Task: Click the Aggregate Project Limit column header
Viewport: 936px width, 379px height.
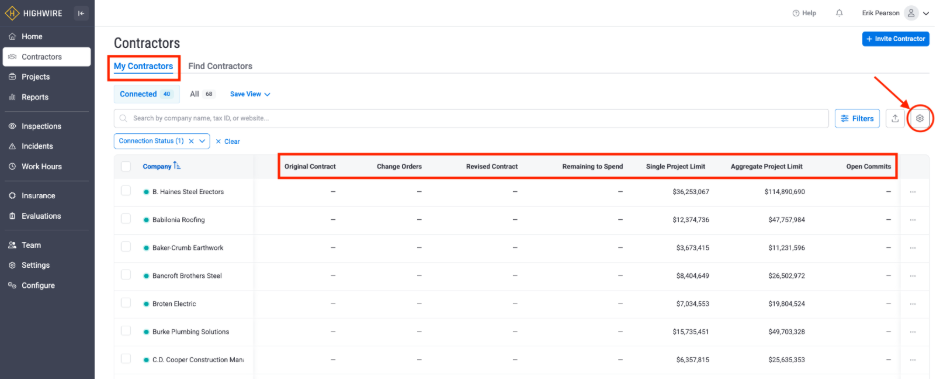Action: (x=766, y=167)
